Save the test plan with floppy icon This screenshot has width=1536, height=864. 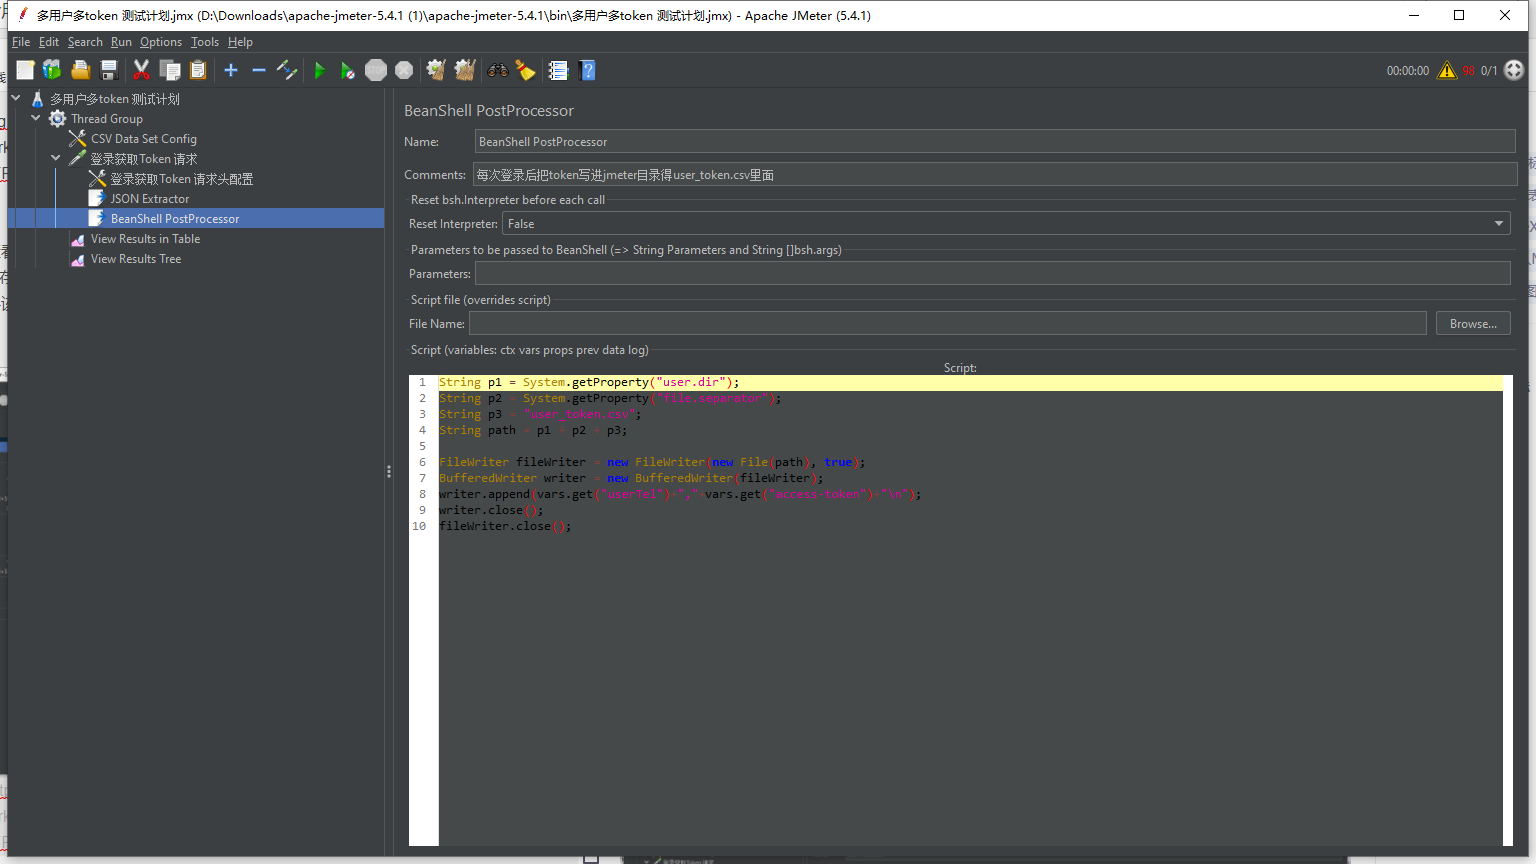coord(109,70)
